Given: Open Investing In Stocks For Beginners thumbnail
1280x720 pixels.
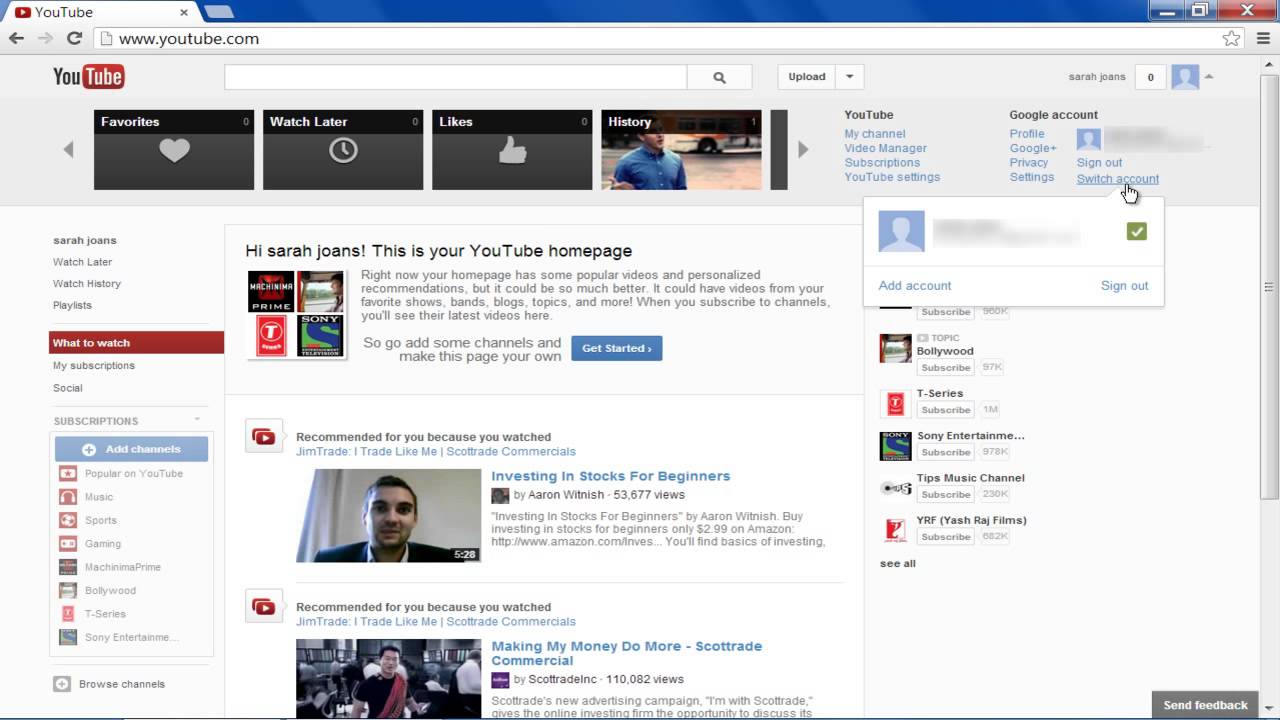Looking at the screenshot, I should 388,515.
